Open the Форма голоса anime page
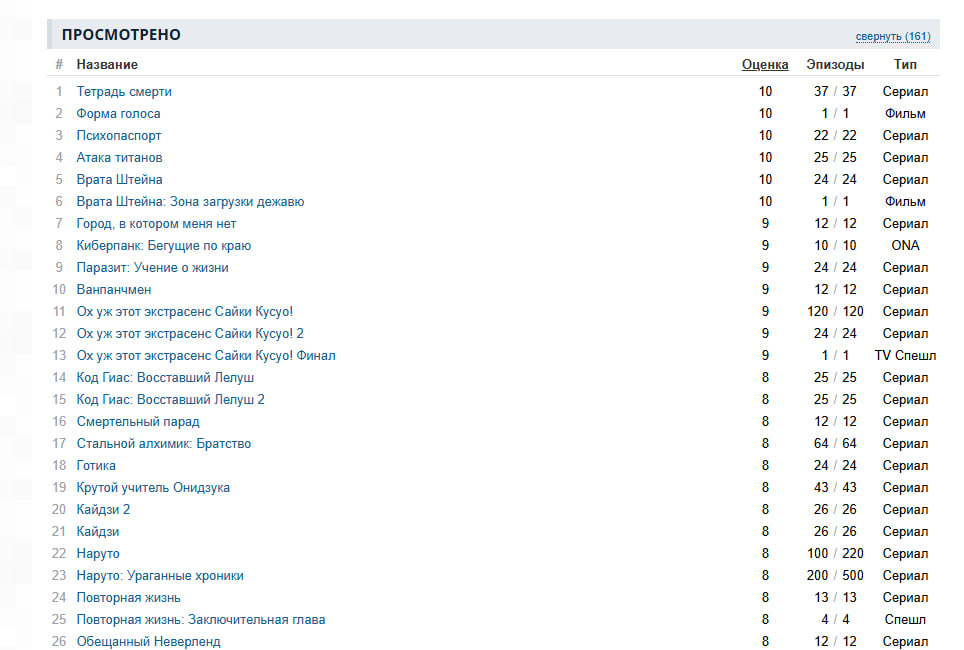Viewport: 964px width, 650px height. [119, 114]
